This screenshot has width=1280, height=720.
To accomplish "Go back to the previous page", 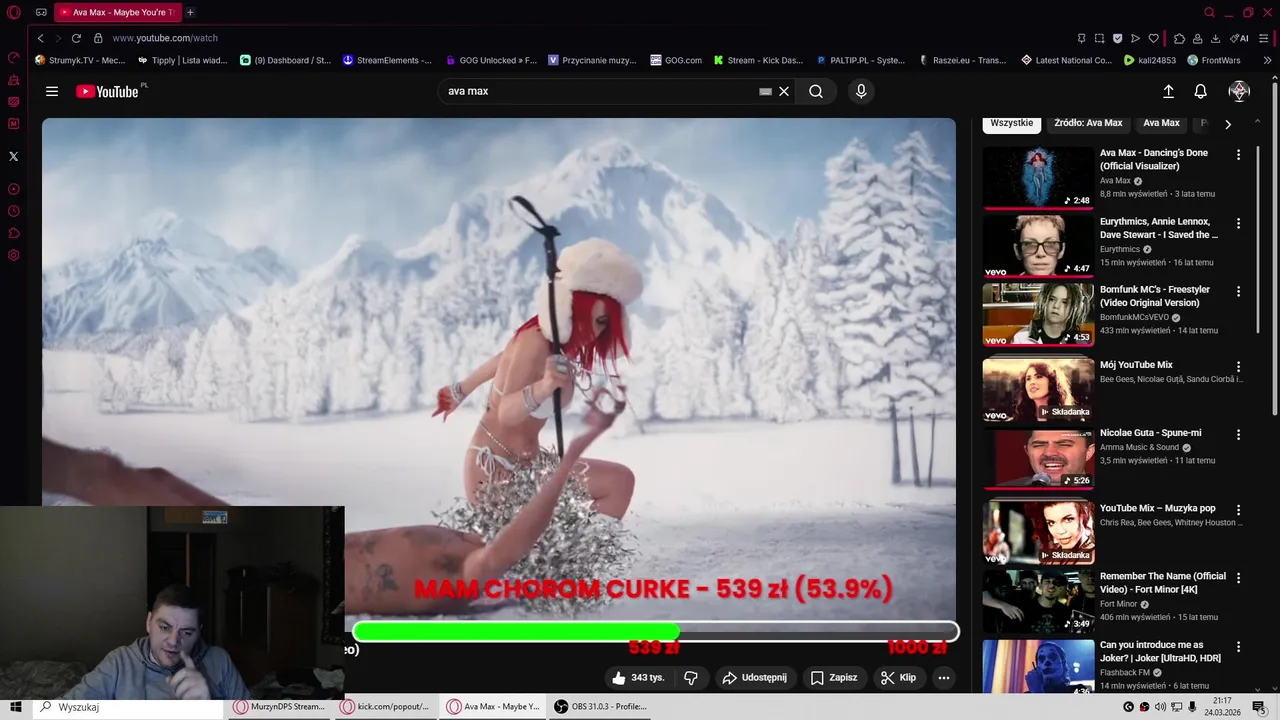I will [40, 38].
